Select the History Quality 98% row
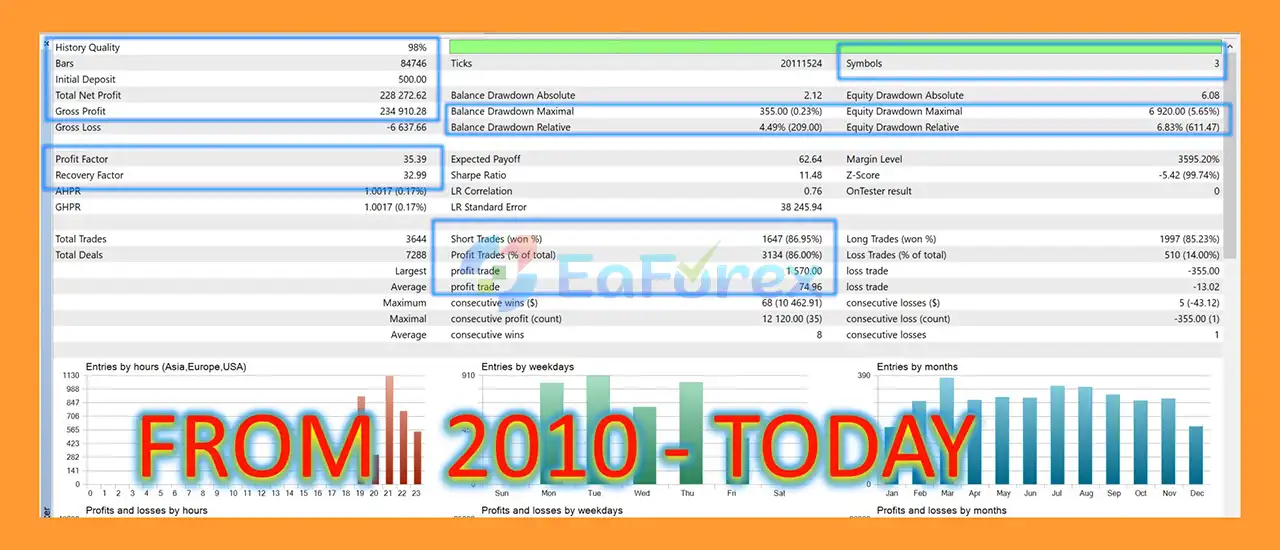 tap(242, 47)
